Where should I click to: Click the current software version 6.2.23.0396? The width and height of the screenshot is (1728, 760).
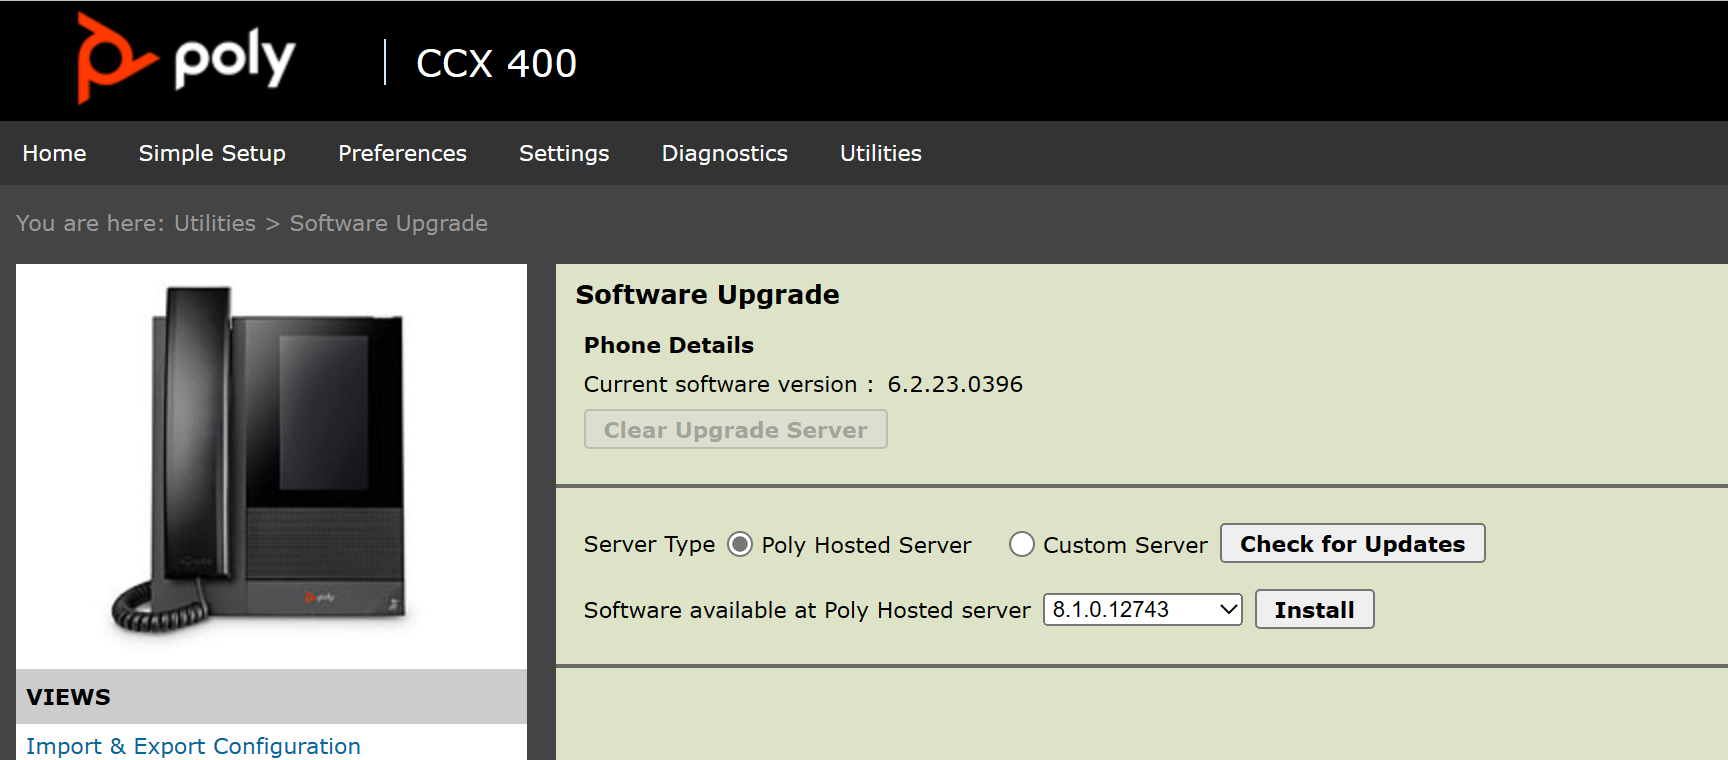click(955, 384)
